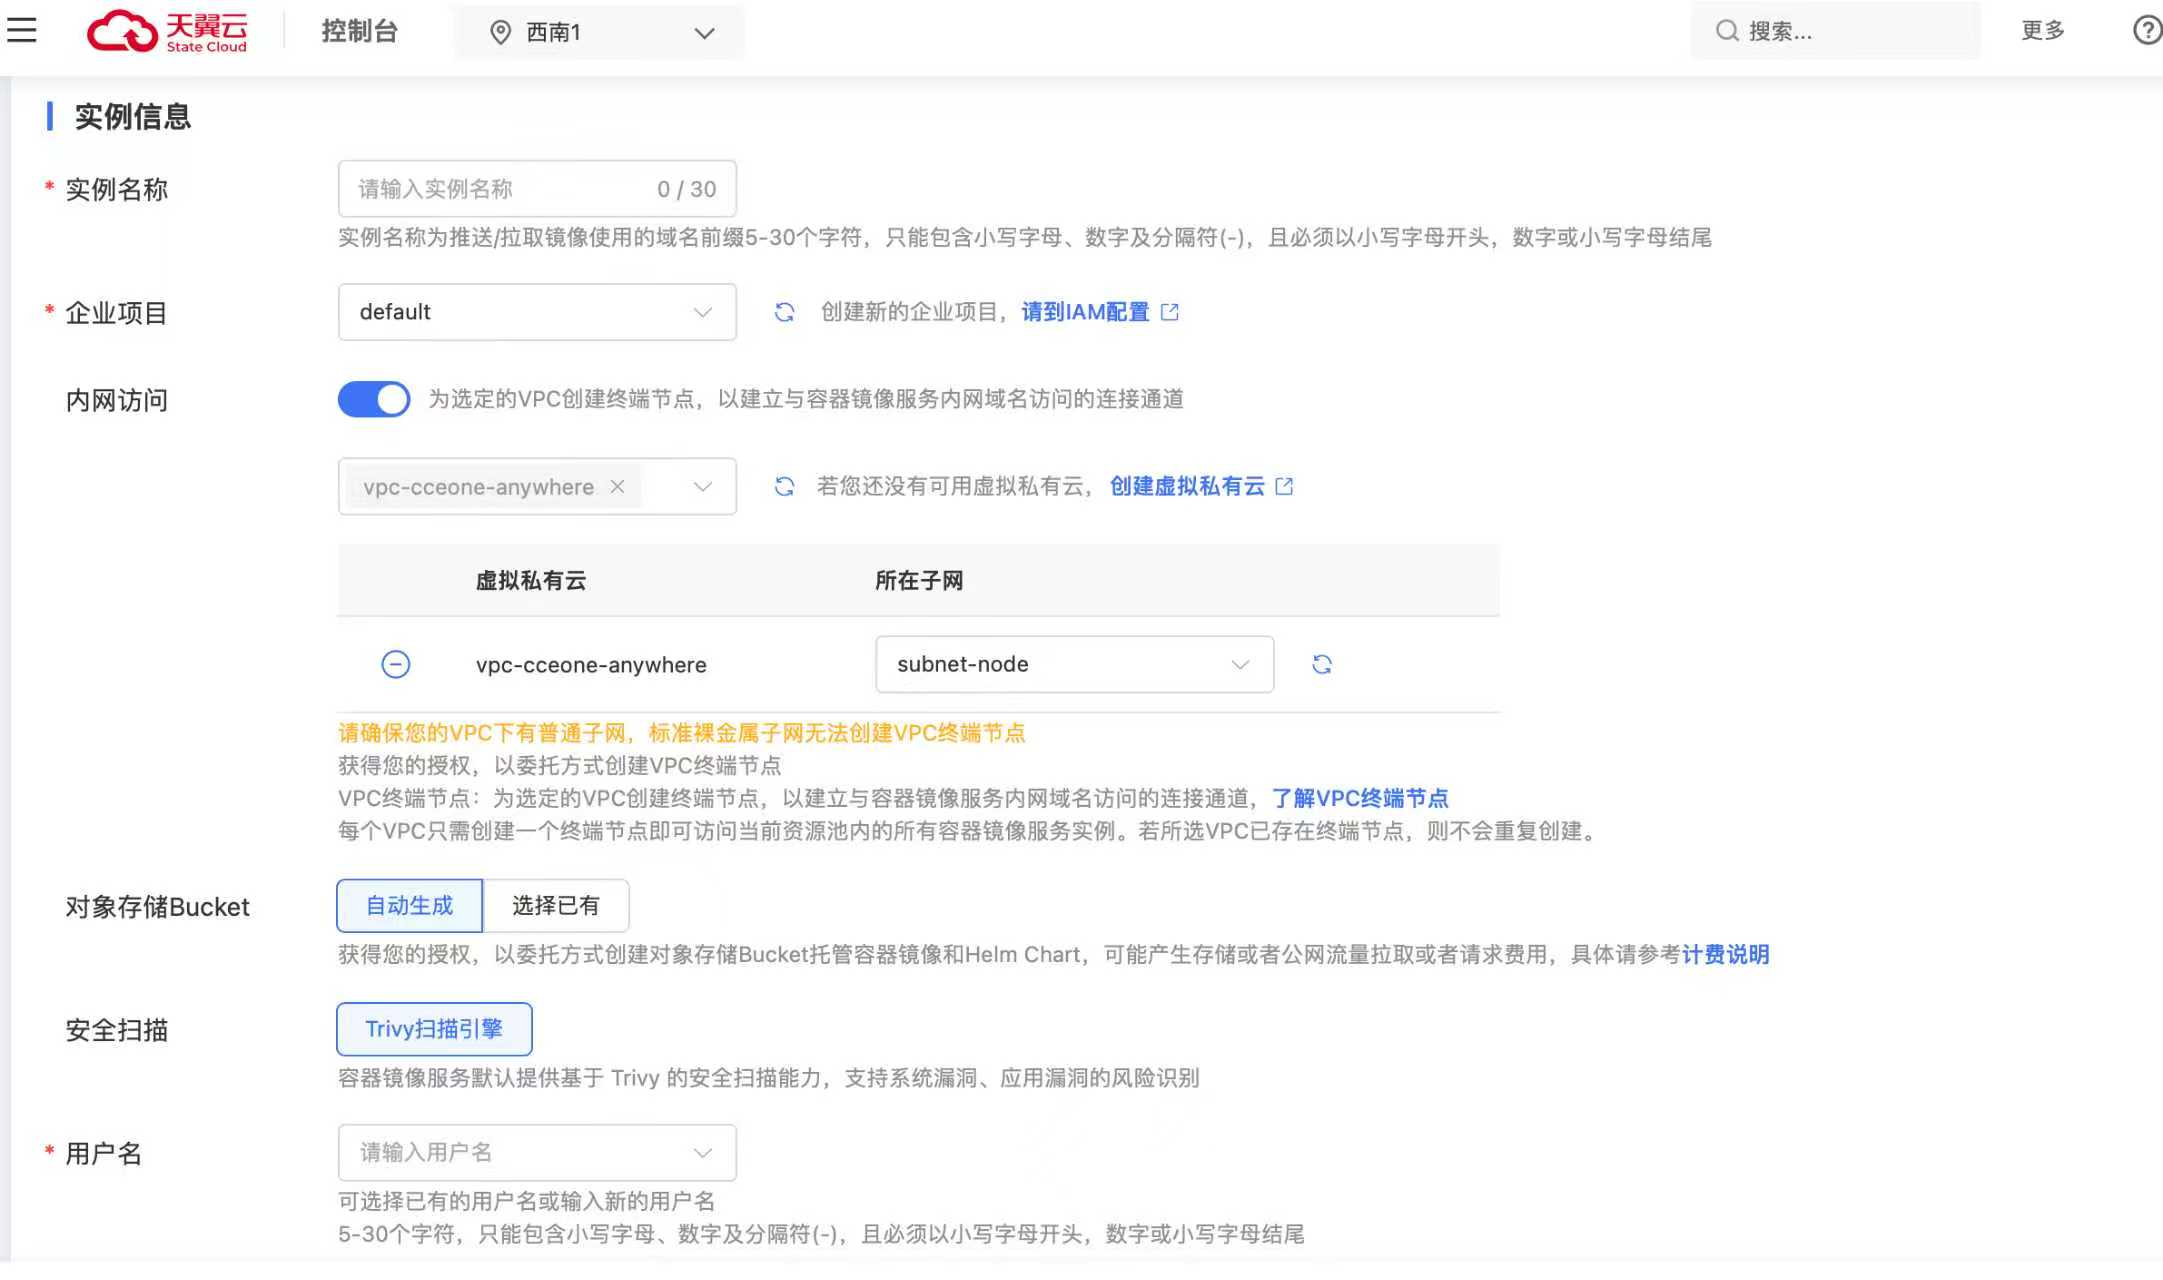This screenshot has height=1280, width=2163.
Task: Open the subnet-node subnet dropdown
Action: tap(1074, 665)
